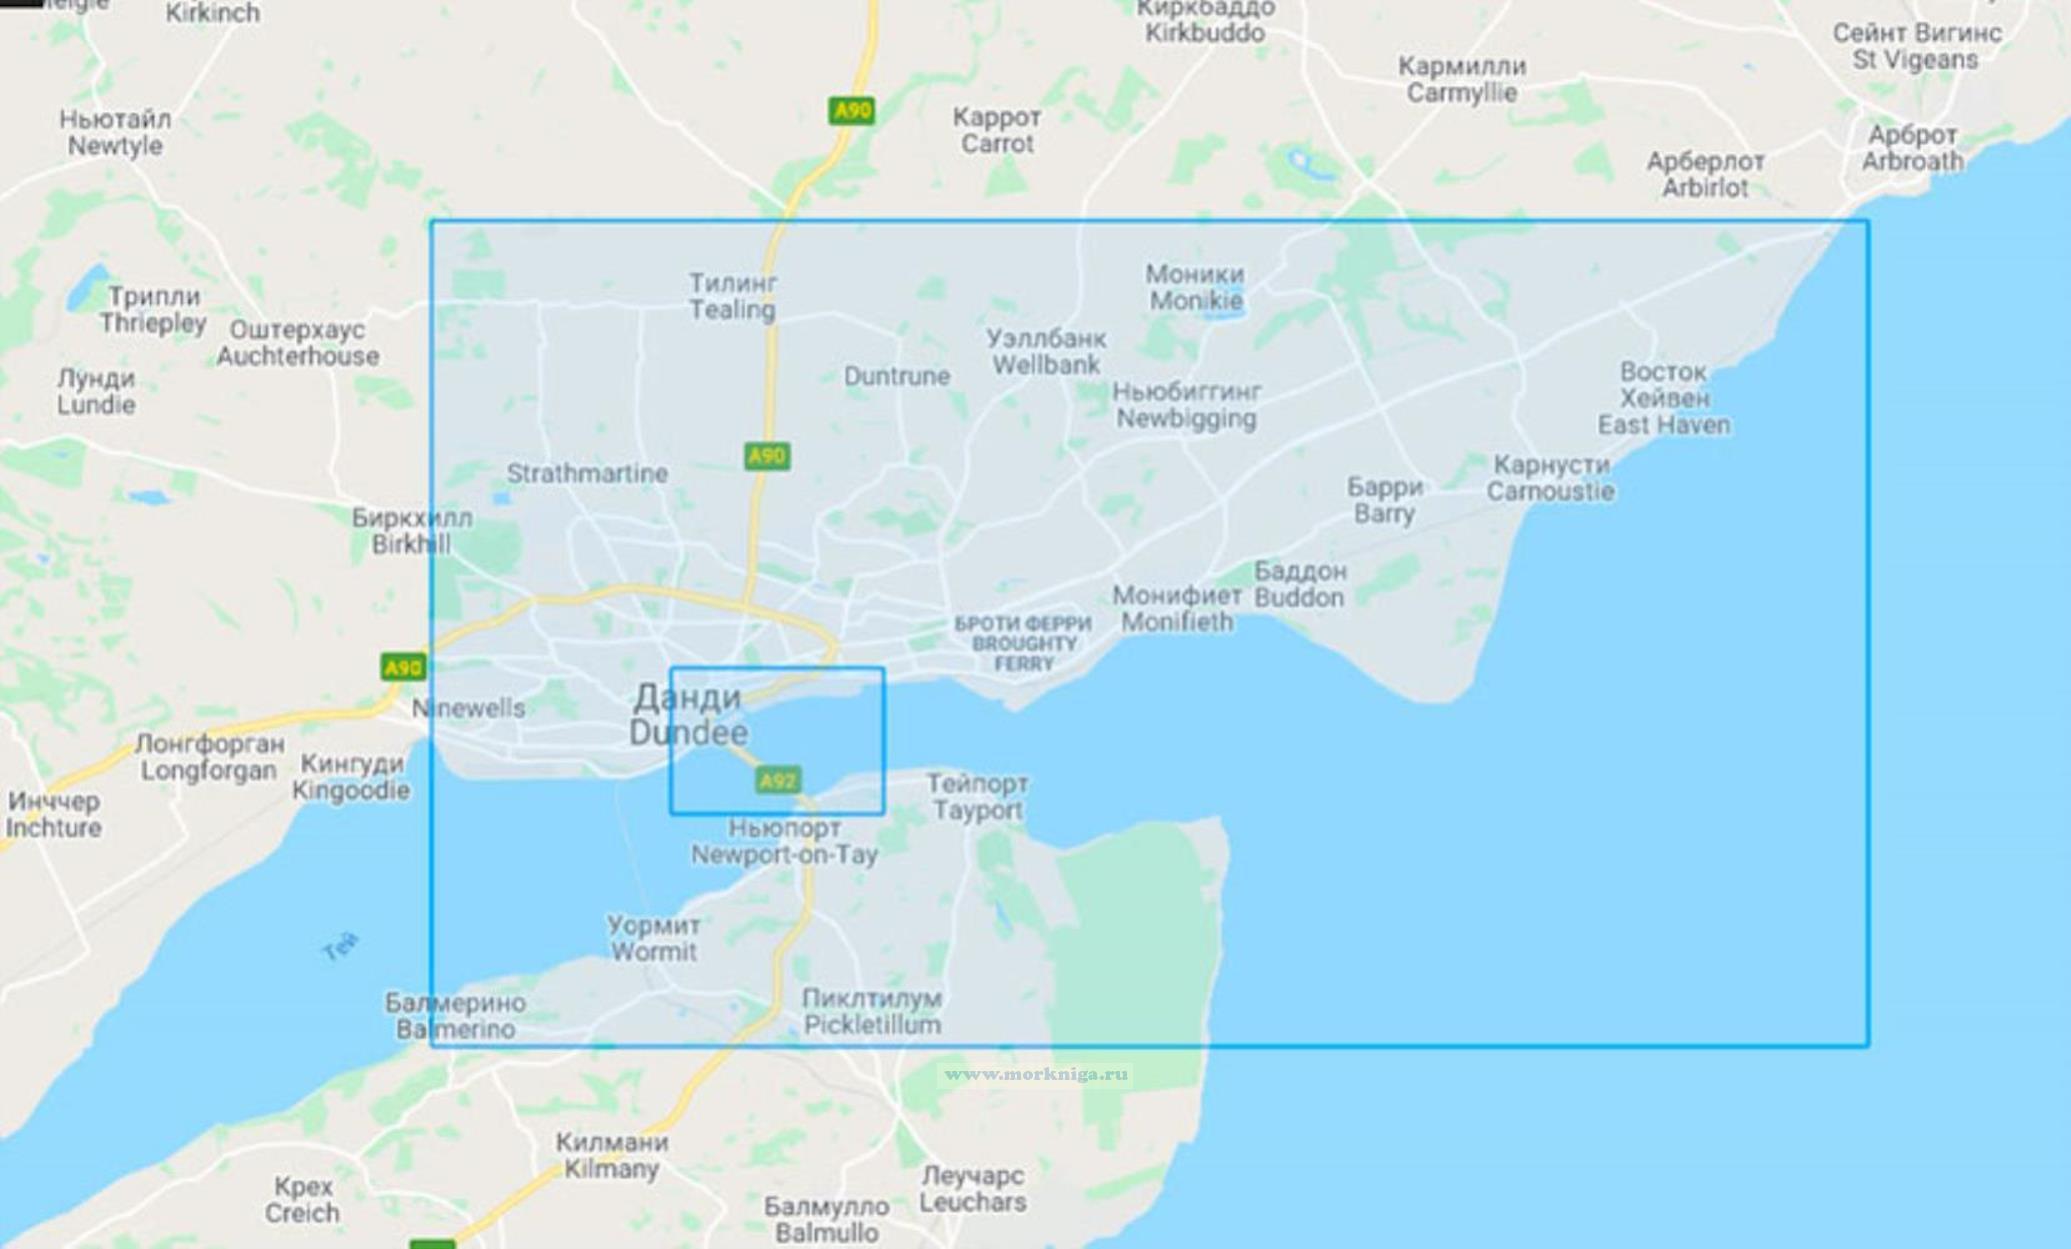Click the A90 shield west of Ninewells
Viewport: 2071px width, 1249px height.
coord(404,667)
